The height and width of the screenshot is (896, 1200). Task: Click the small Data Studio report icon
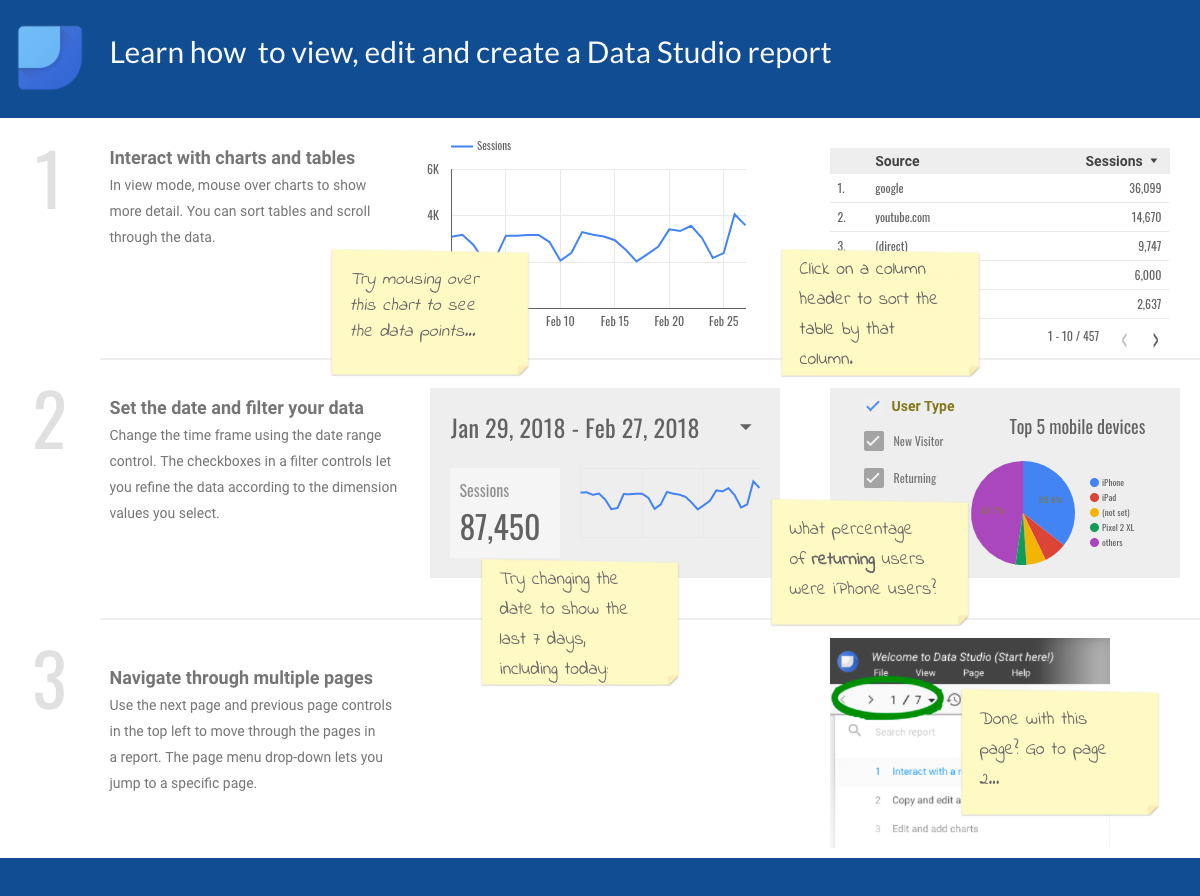pos(847,661)
